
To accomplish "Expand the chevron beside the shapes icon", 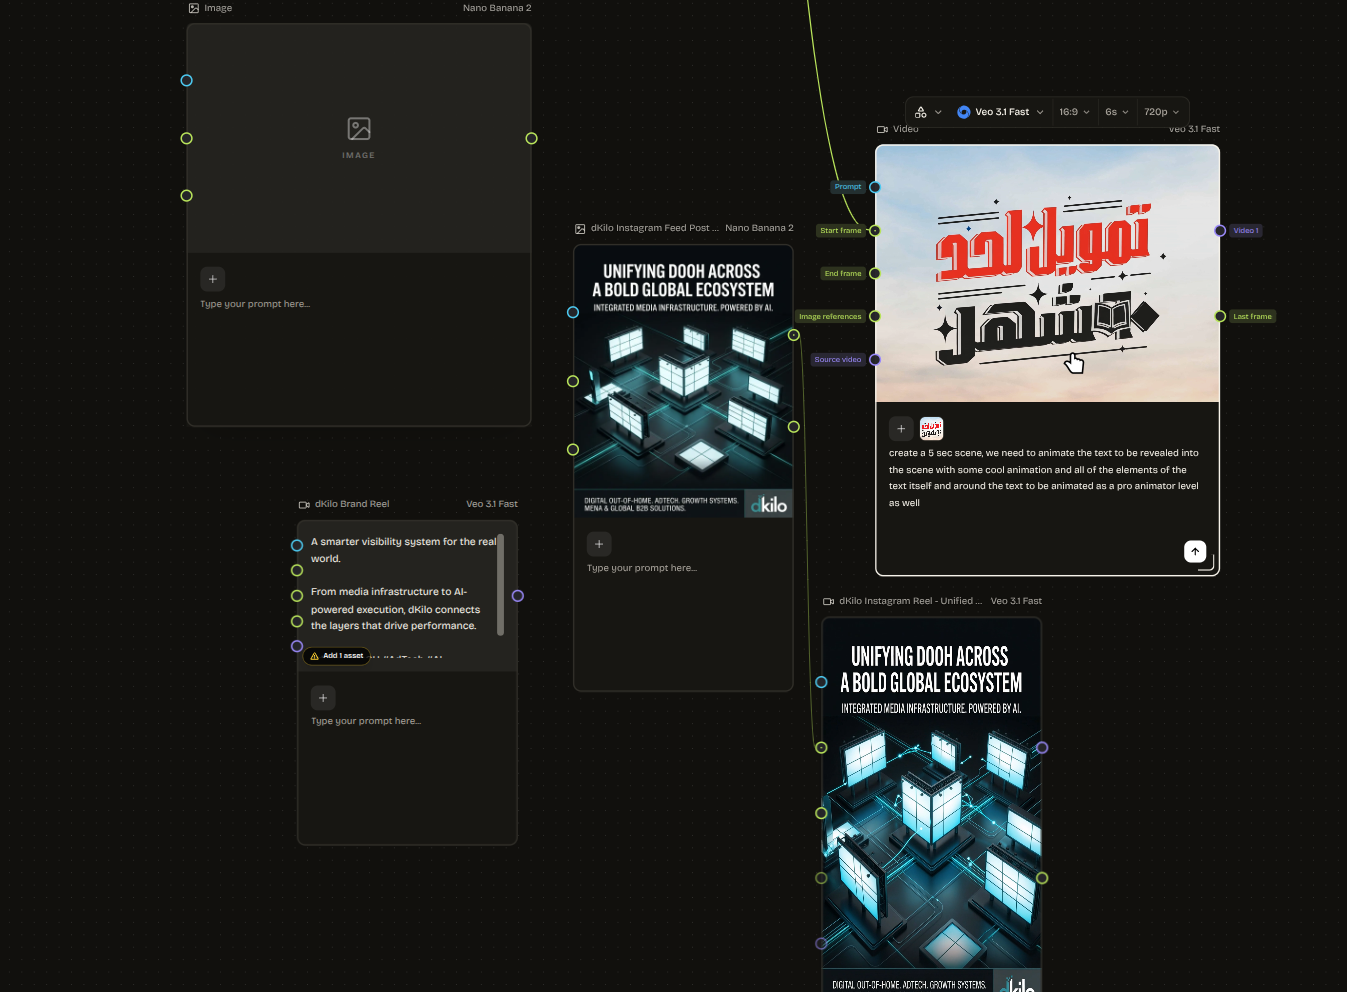I will click(938, 112).
